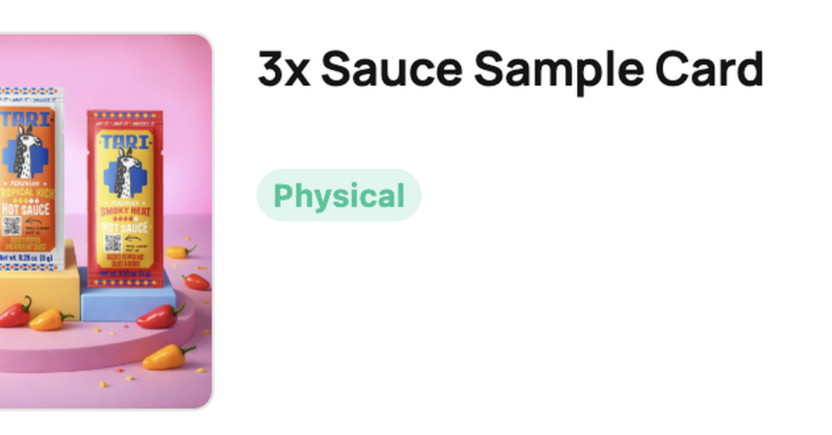Open the sauce sample product image

pyautogui.click(x=105, y=220)
